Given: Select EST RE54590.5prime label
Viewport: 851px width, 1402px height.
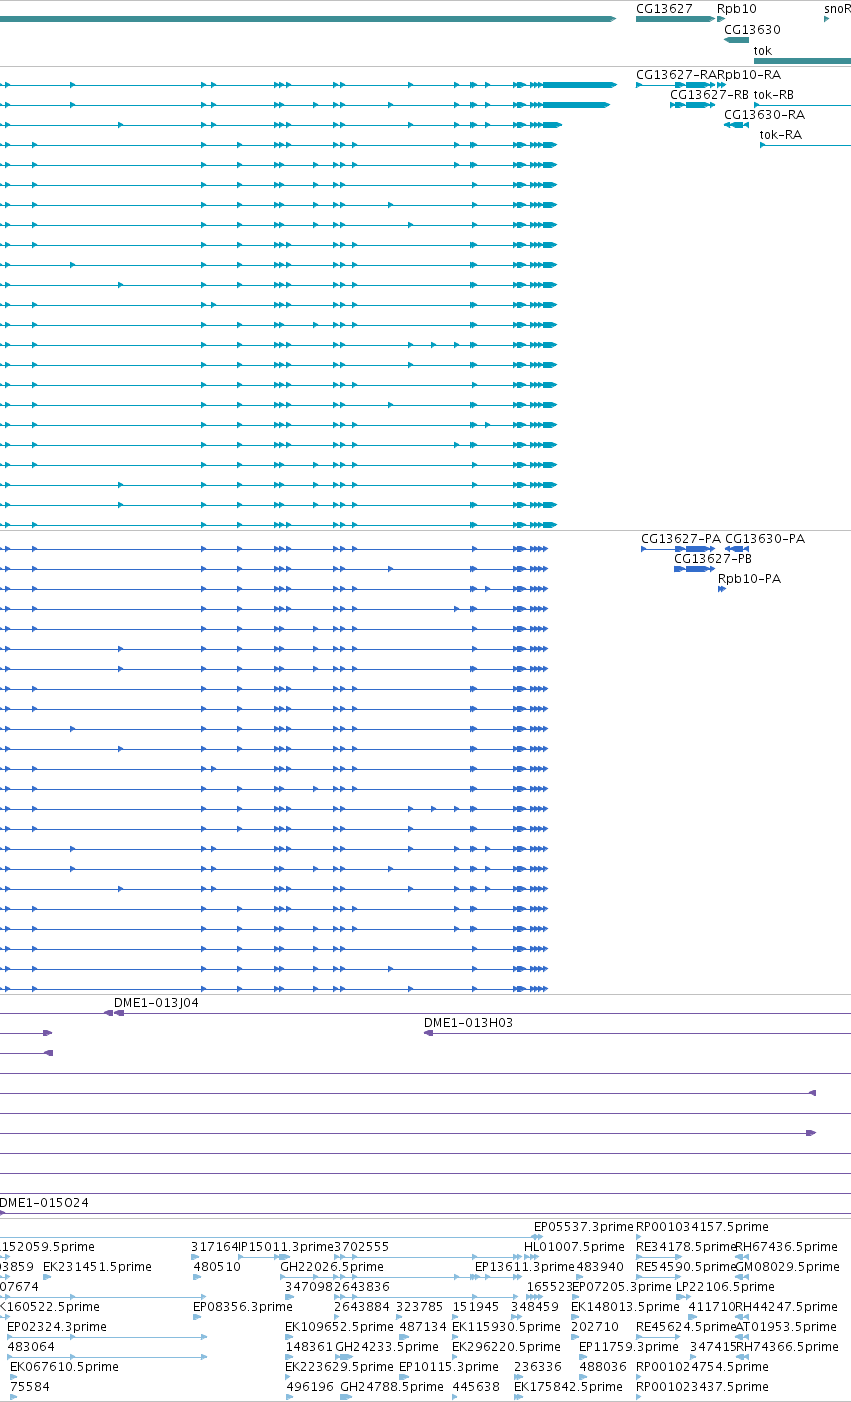Looking at the screenshot, I should pyautogui.click(x=686, y=1267).
